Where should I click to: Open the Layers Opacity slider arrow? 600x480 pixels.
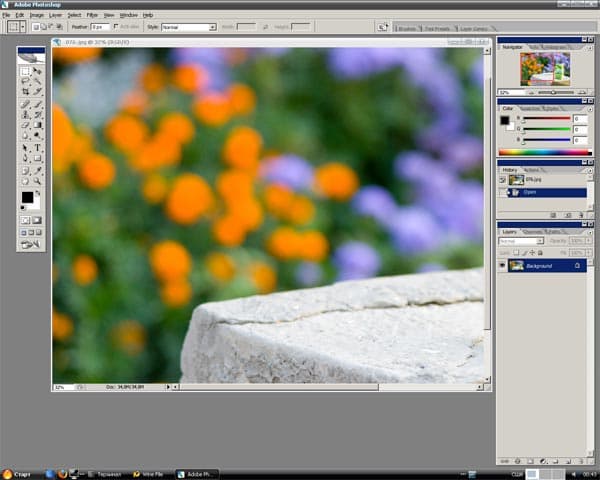point(588,241)
